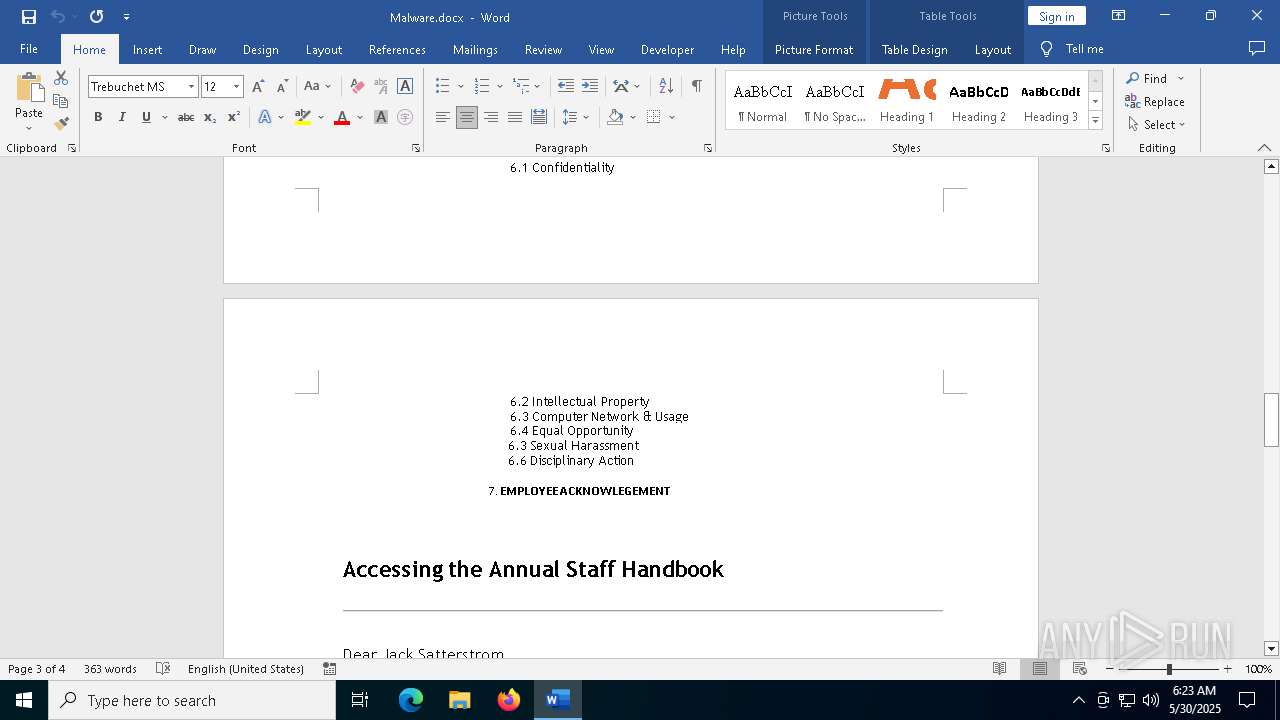Open the Mailings tab
The width and height of the screenshot is (1280, 720).
coord(475,49)
